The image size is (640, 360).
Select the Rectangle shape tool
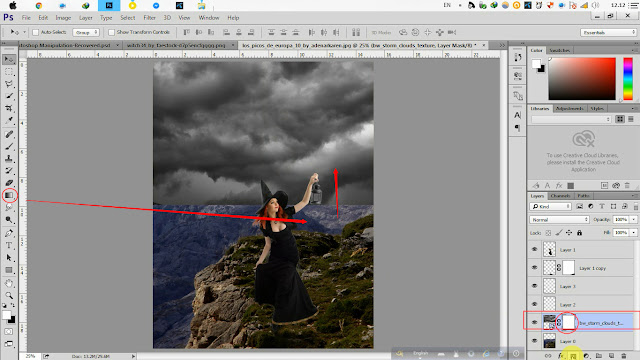tap(9, 270)
